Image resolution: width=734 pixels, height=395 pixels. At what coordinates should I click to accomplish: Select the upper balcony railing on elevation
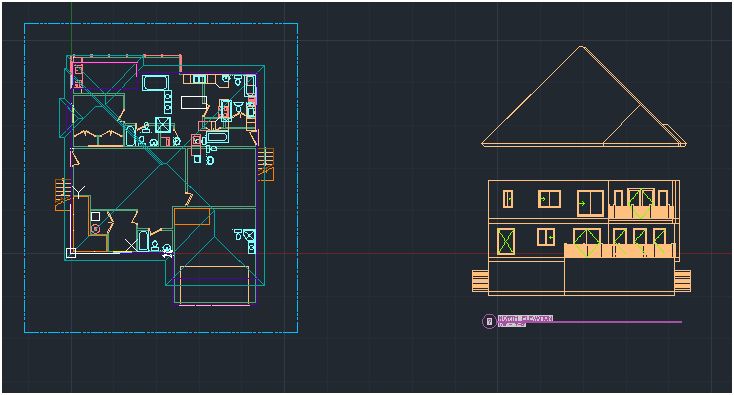click(641, 212)
